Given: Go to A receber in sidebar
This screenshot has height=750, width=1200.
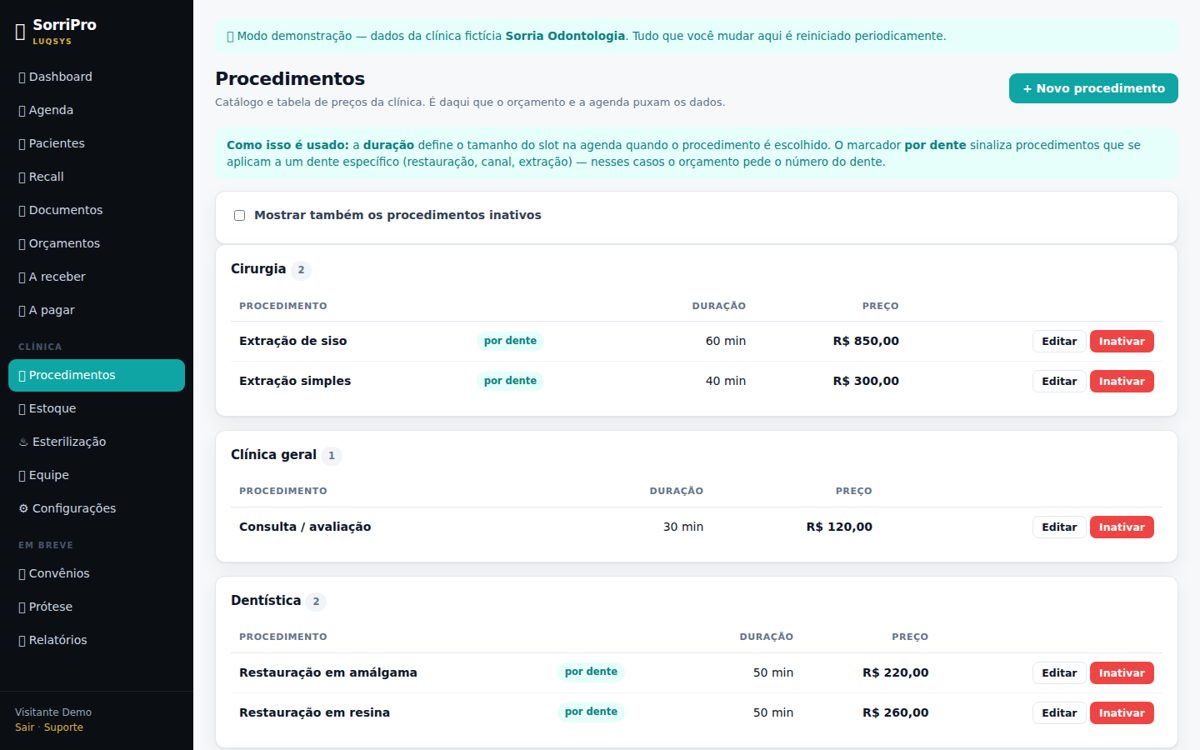Looking at the screenshot, I should [x=96, y=277].
